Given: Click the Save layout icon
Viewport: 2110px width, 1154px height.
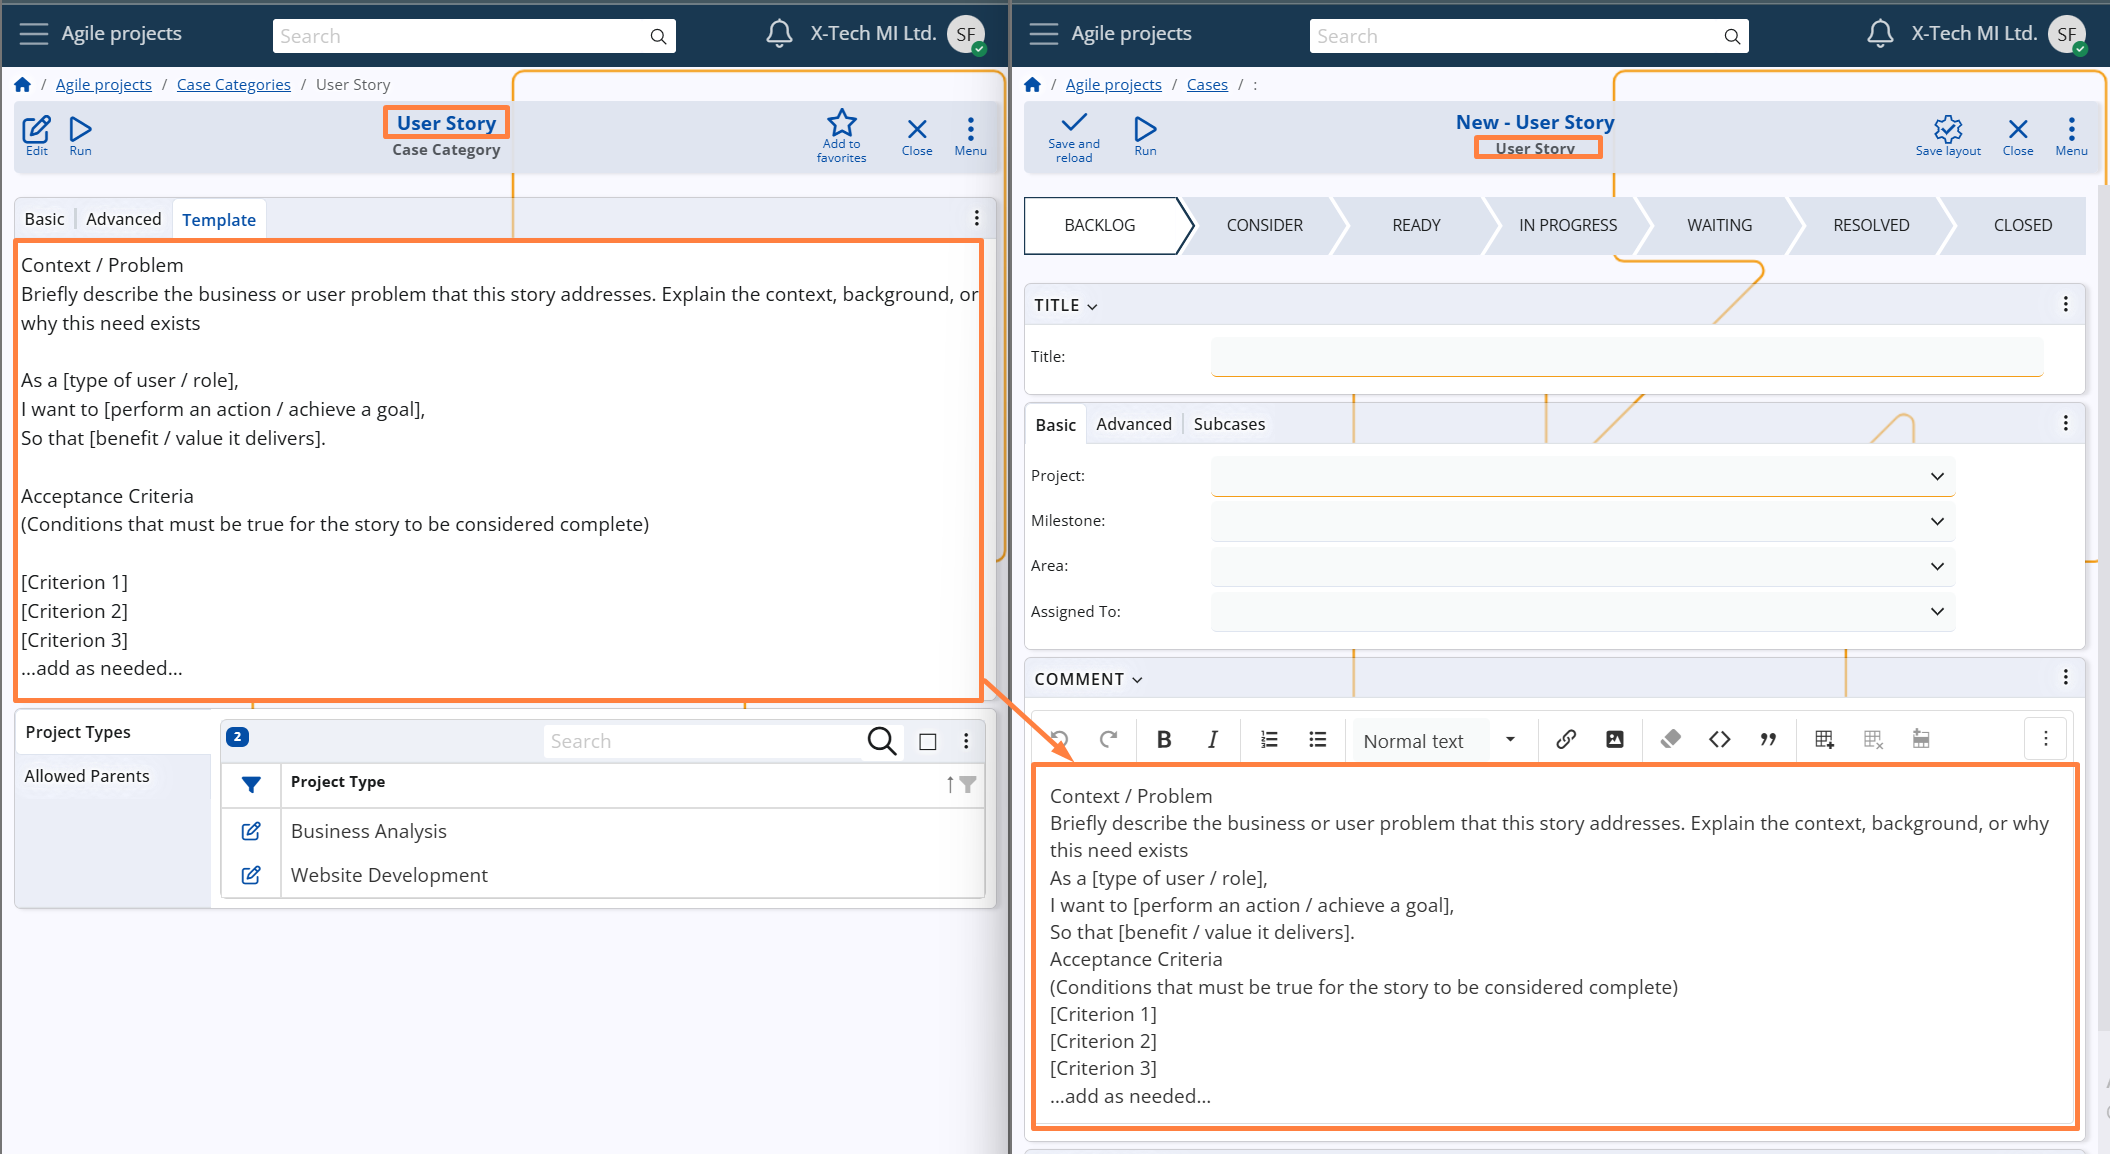Looking at the screenshot, I should (1947, 129).
